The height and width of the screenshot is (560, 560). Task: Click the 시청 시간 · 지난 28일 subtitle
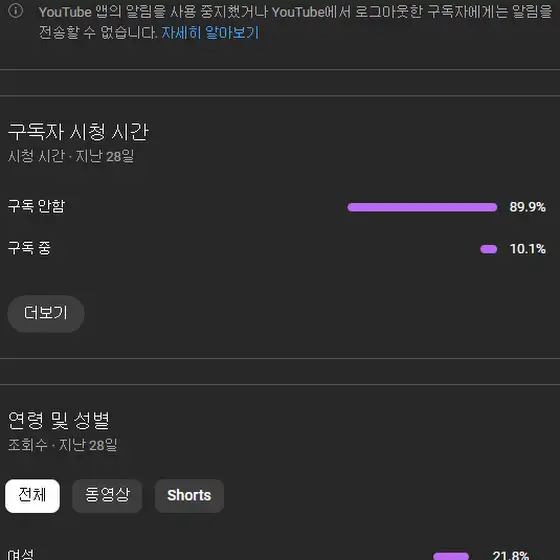[71, 156]
